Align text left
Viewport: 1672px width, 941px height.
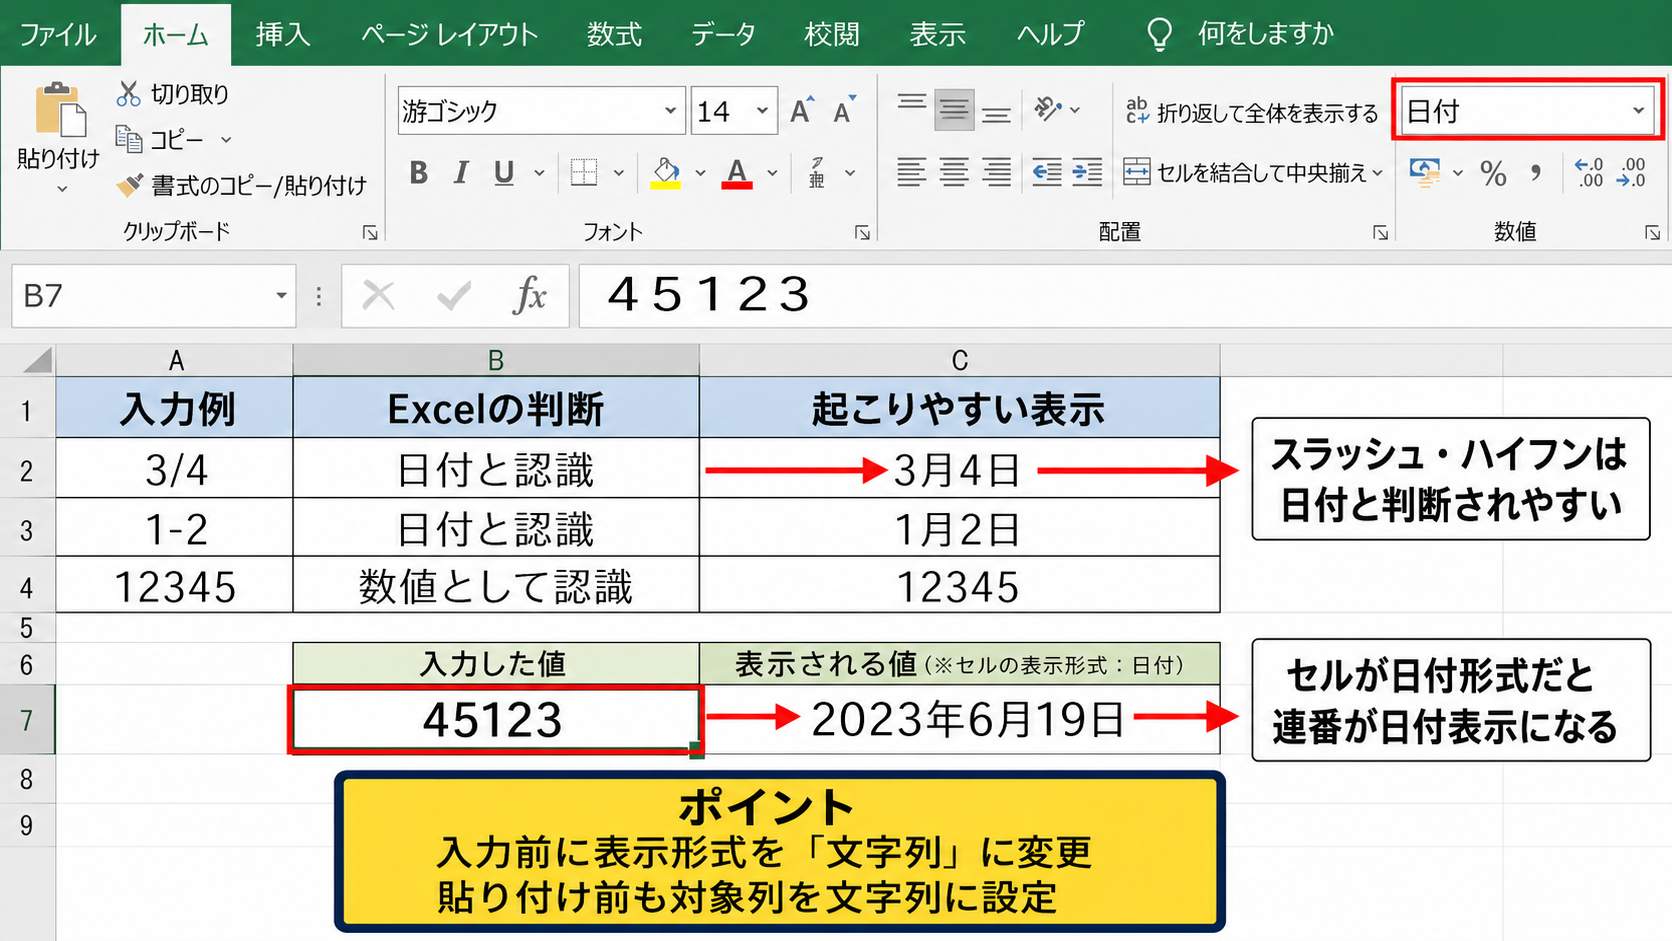(911, 172)
